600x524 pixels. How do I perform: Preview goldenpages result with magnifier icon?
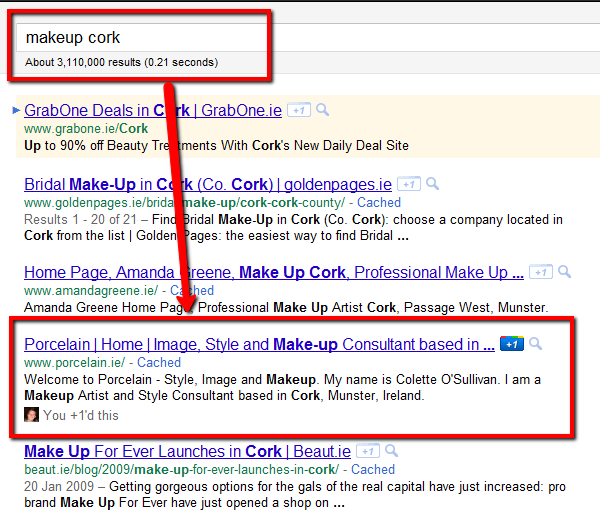point(433,184)
